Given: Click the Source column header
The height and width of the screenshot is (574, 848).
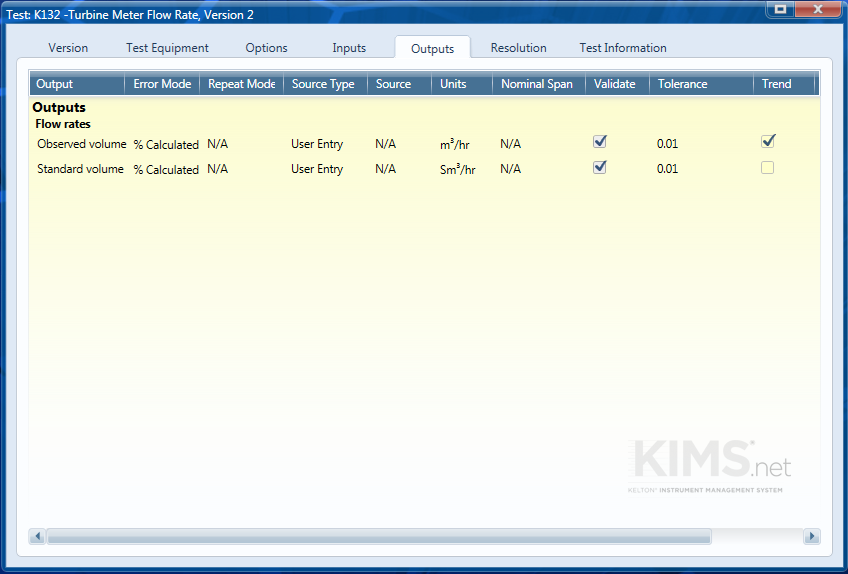Looking at the screenshot, I should 399,84.
